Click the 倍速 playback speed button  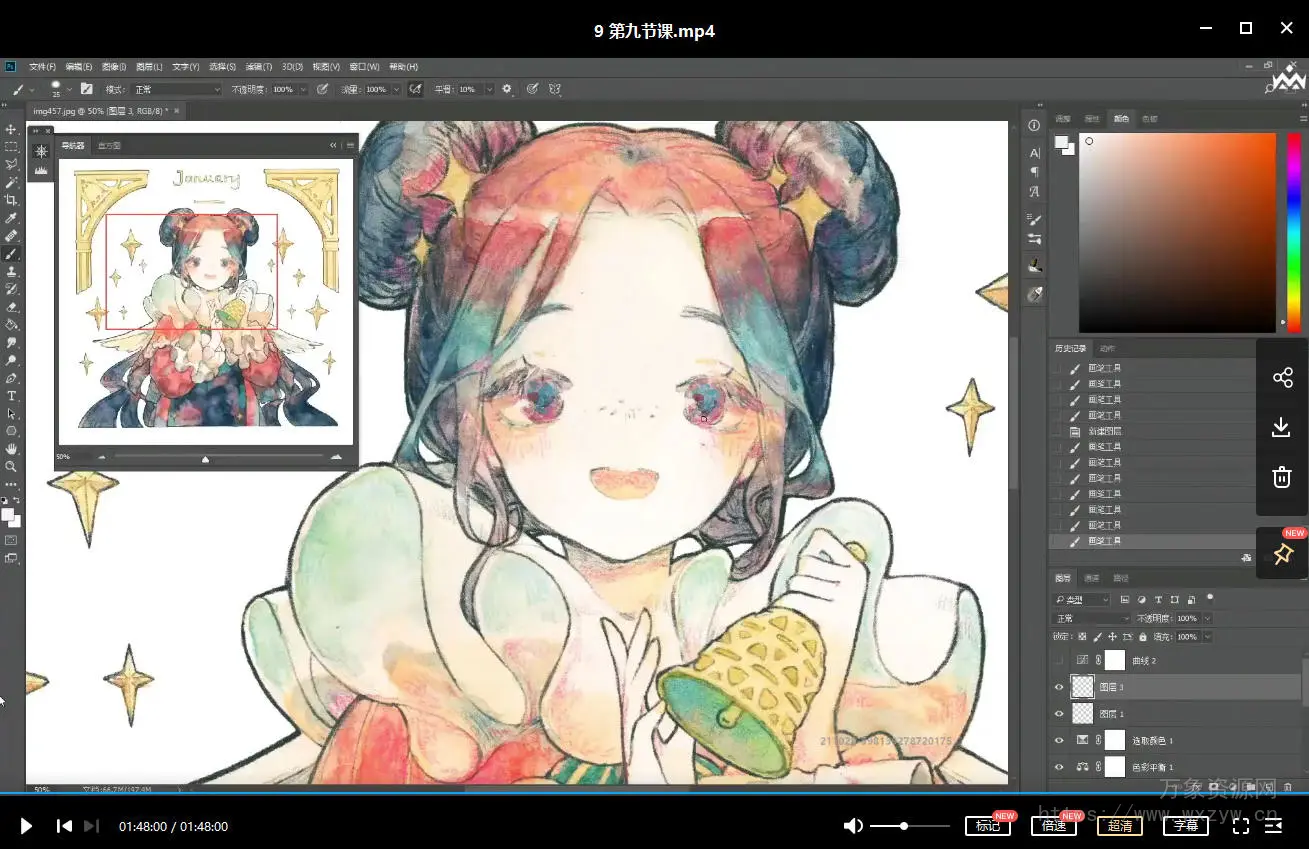pos(1054,826)
